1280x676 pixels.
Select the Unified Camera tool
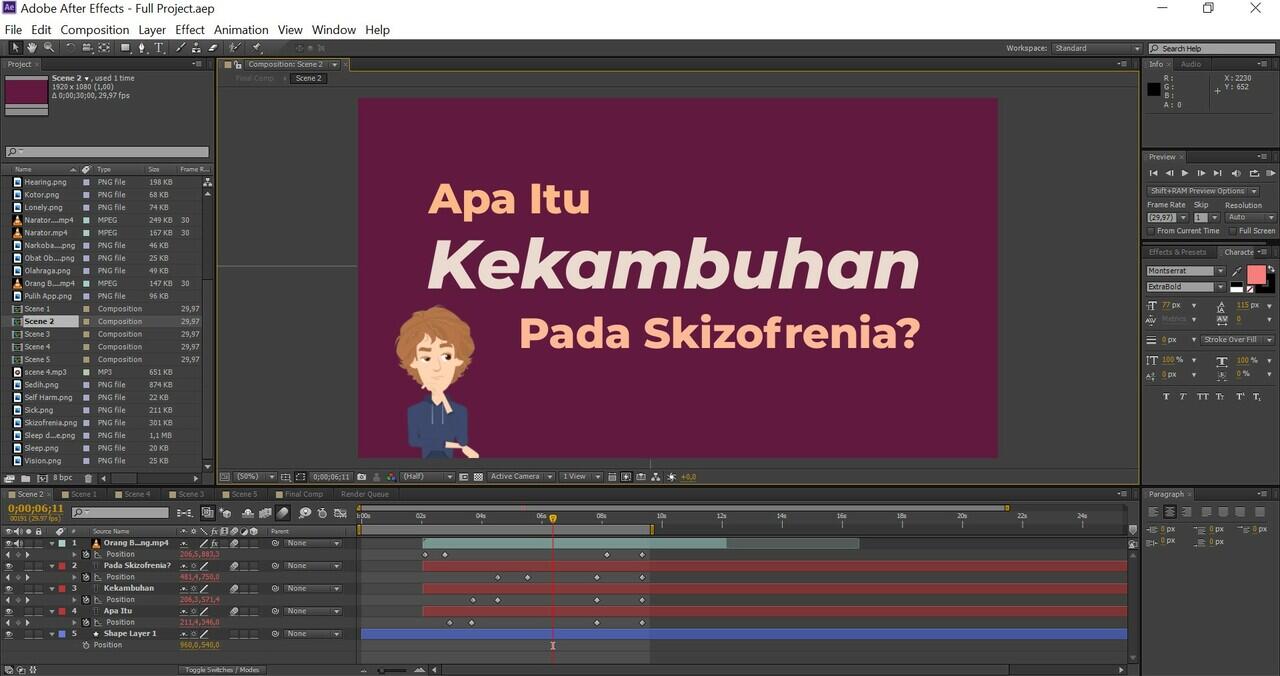tap(87, 47)
